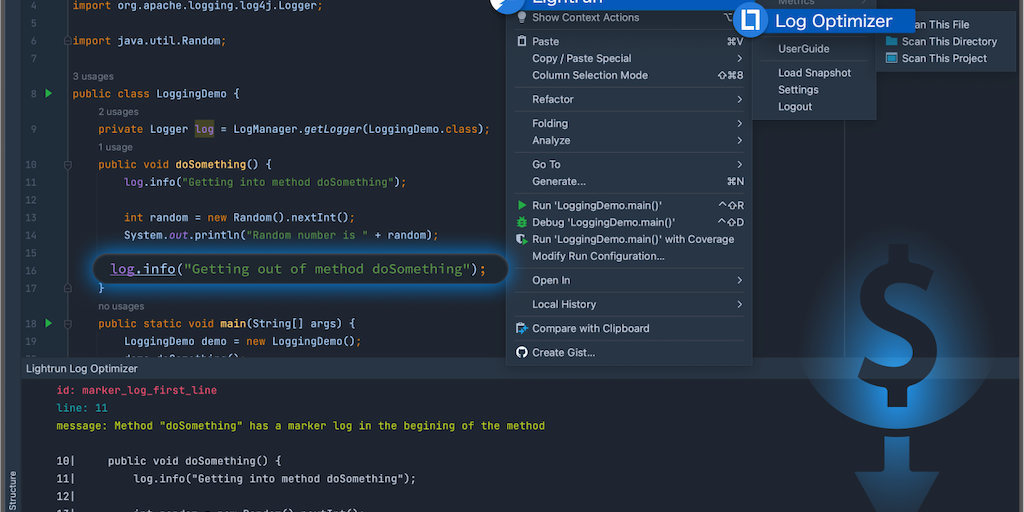
Task: Open the Structure tool window tab
Action: [x=12, y=490]
